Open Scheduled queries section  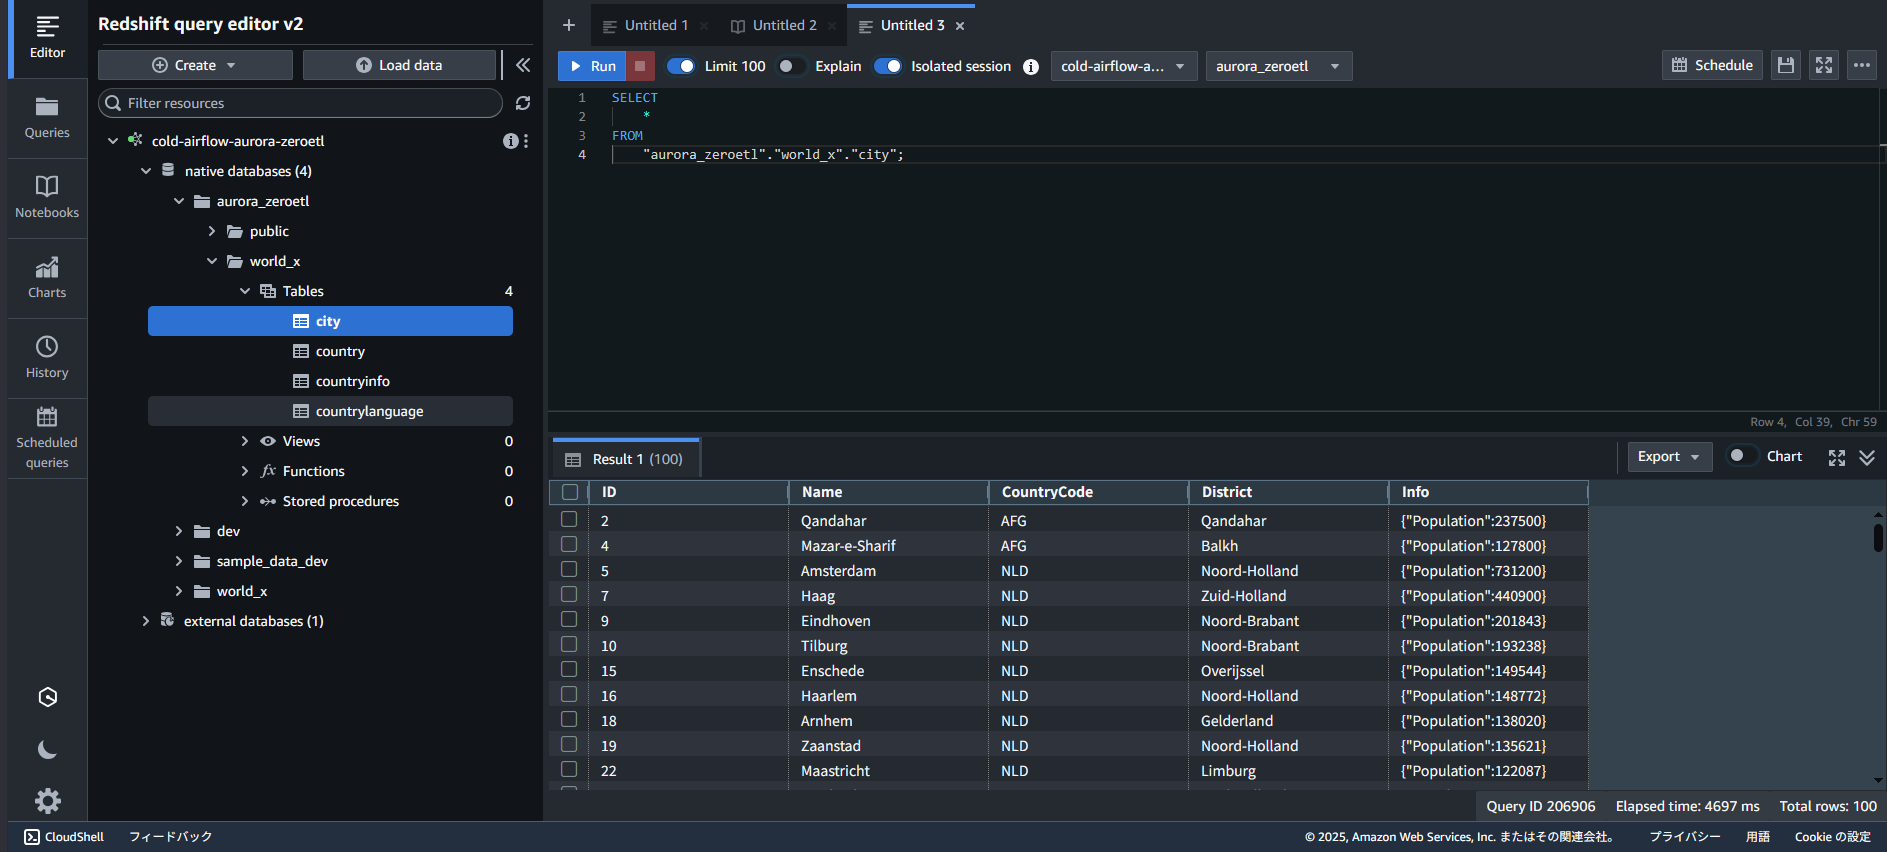click(x=47, y=438)
